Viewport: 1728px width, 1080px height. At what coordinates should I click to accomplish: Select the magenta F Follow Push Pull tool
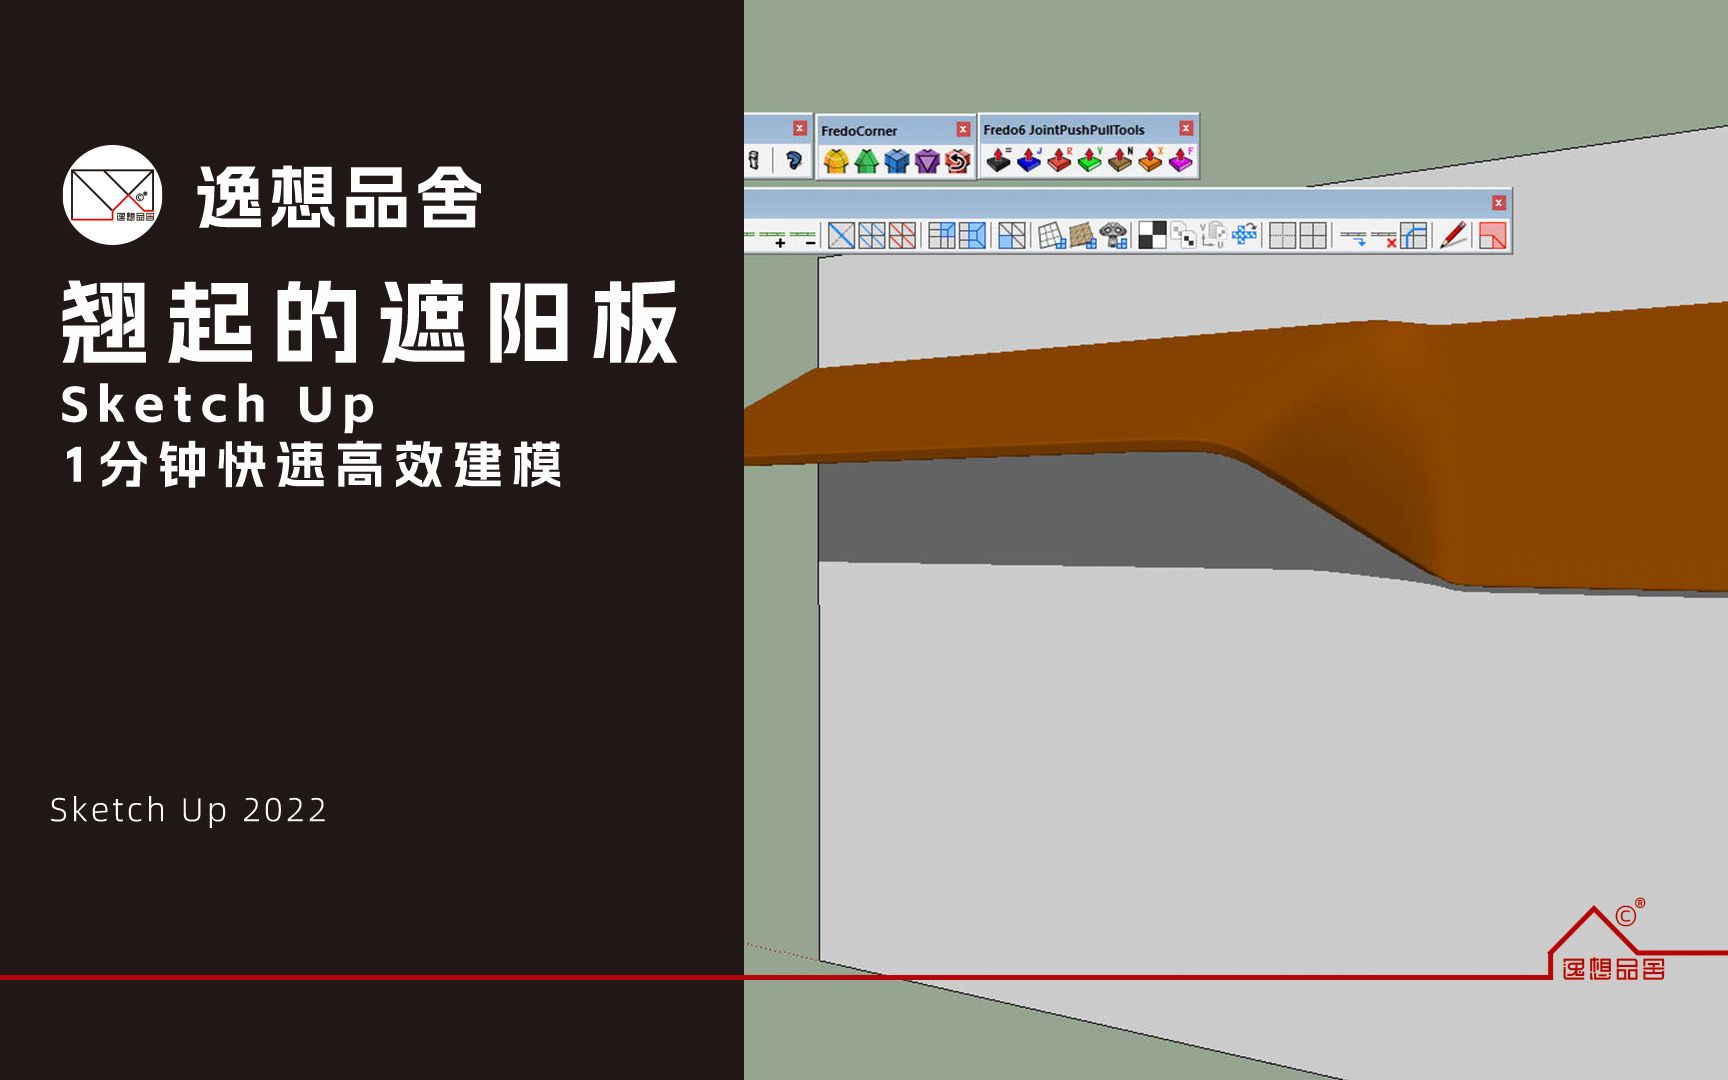point(1181,160)
